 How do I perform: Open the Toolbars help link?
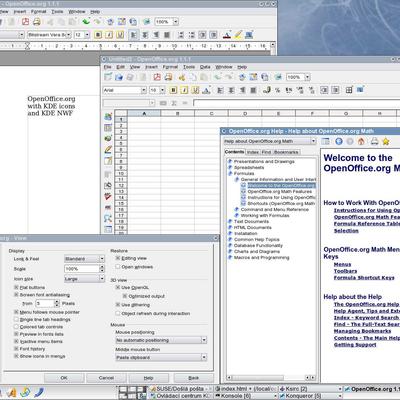(345, 271)
